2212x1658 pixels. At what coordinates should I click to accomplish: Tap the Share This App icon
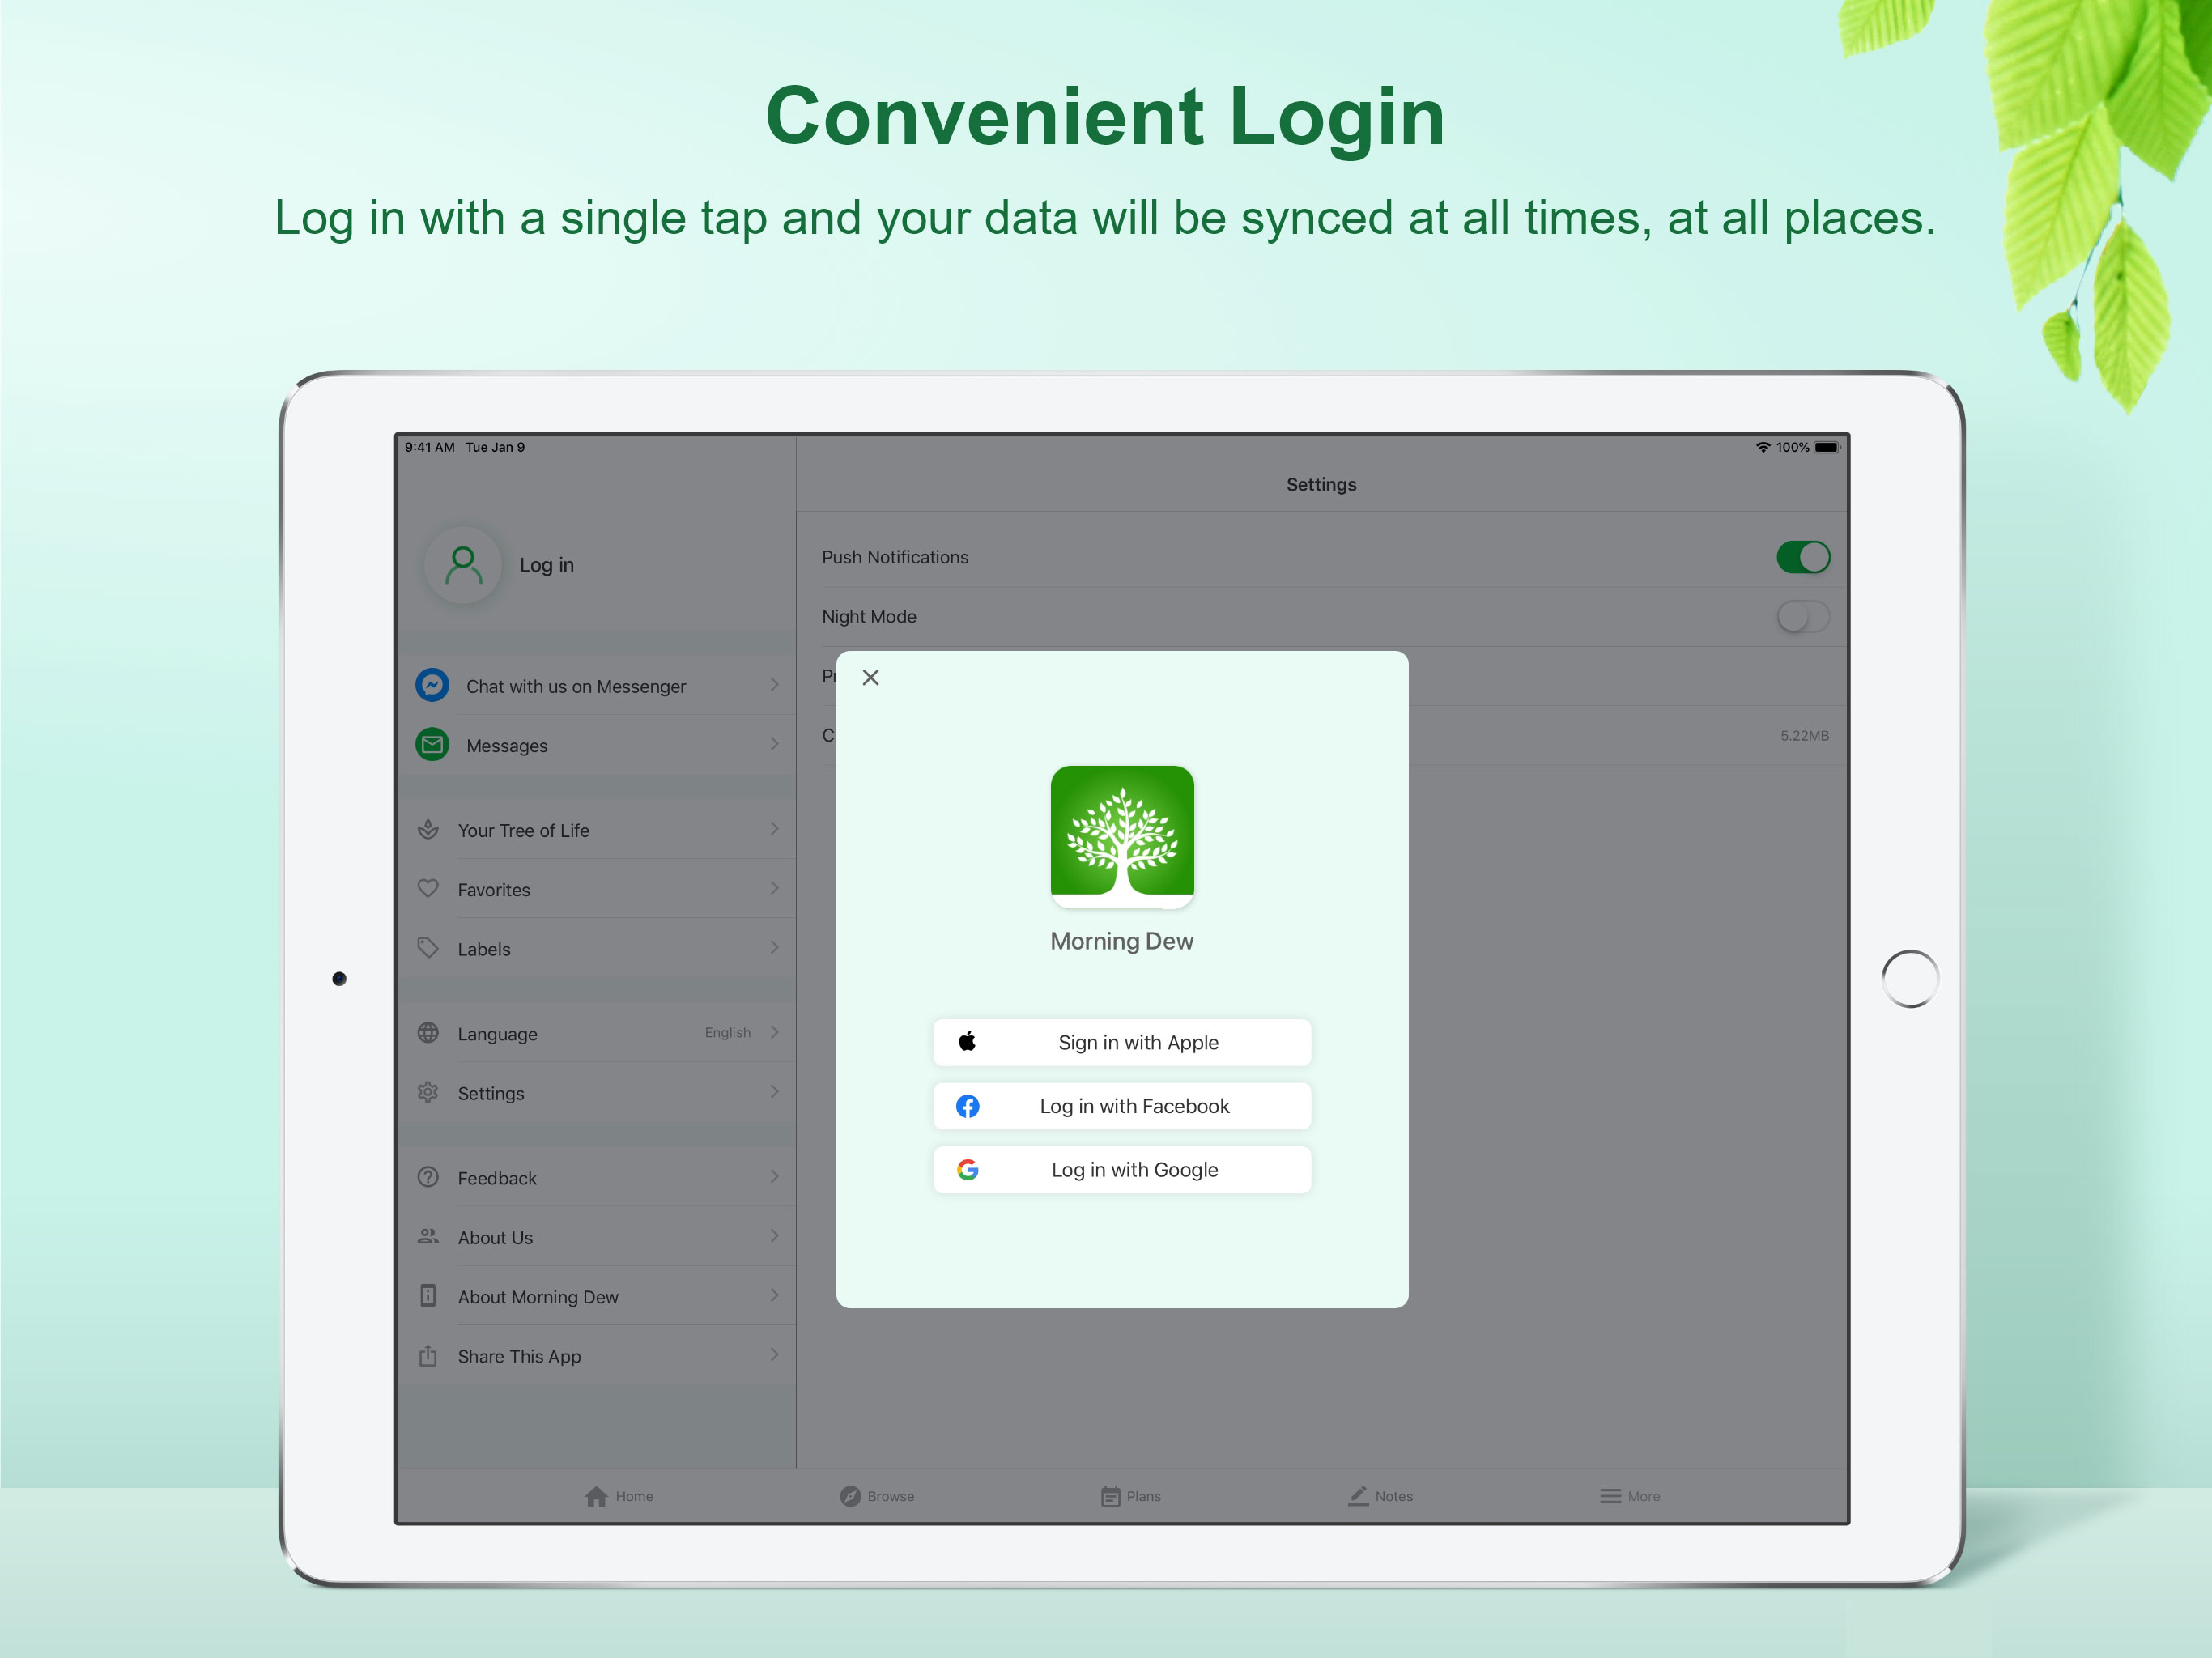[428, 1356]
